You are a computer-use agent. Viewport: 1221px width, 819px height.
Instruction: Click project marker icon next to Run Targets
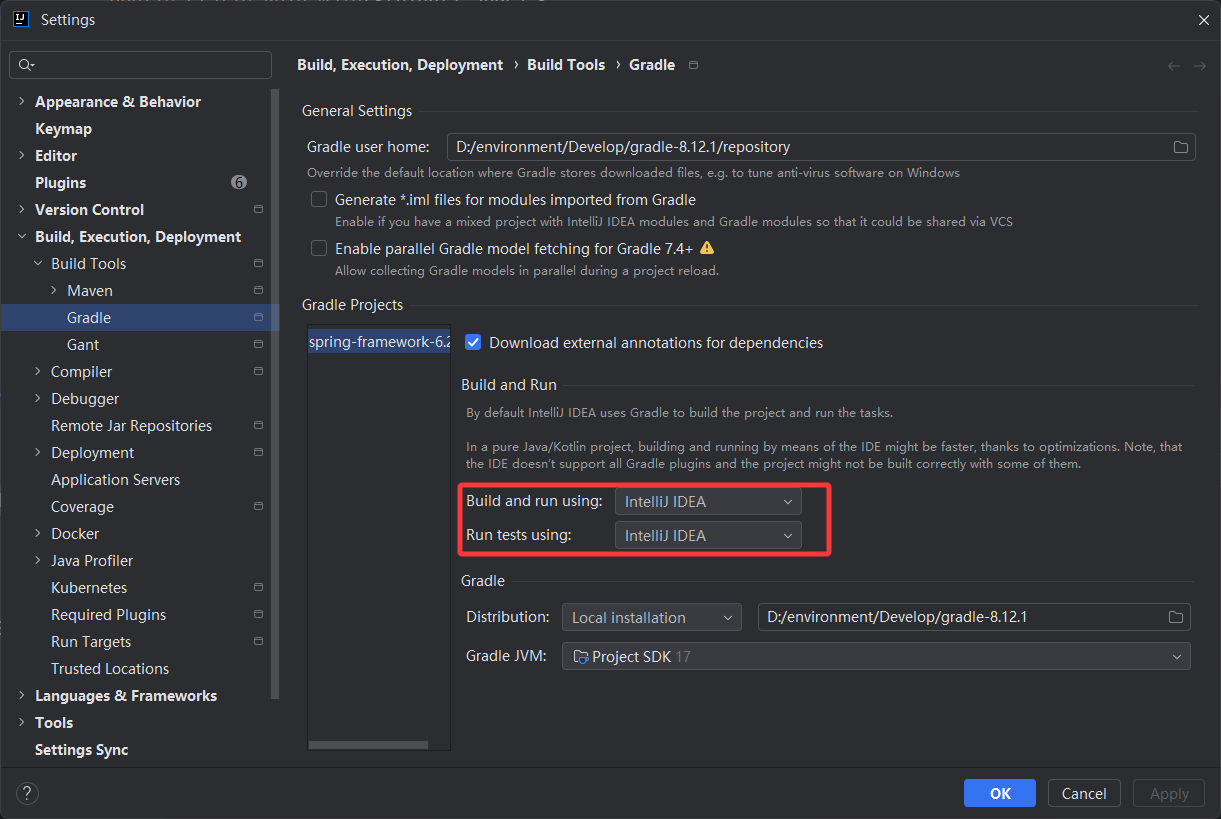[258, 641]
